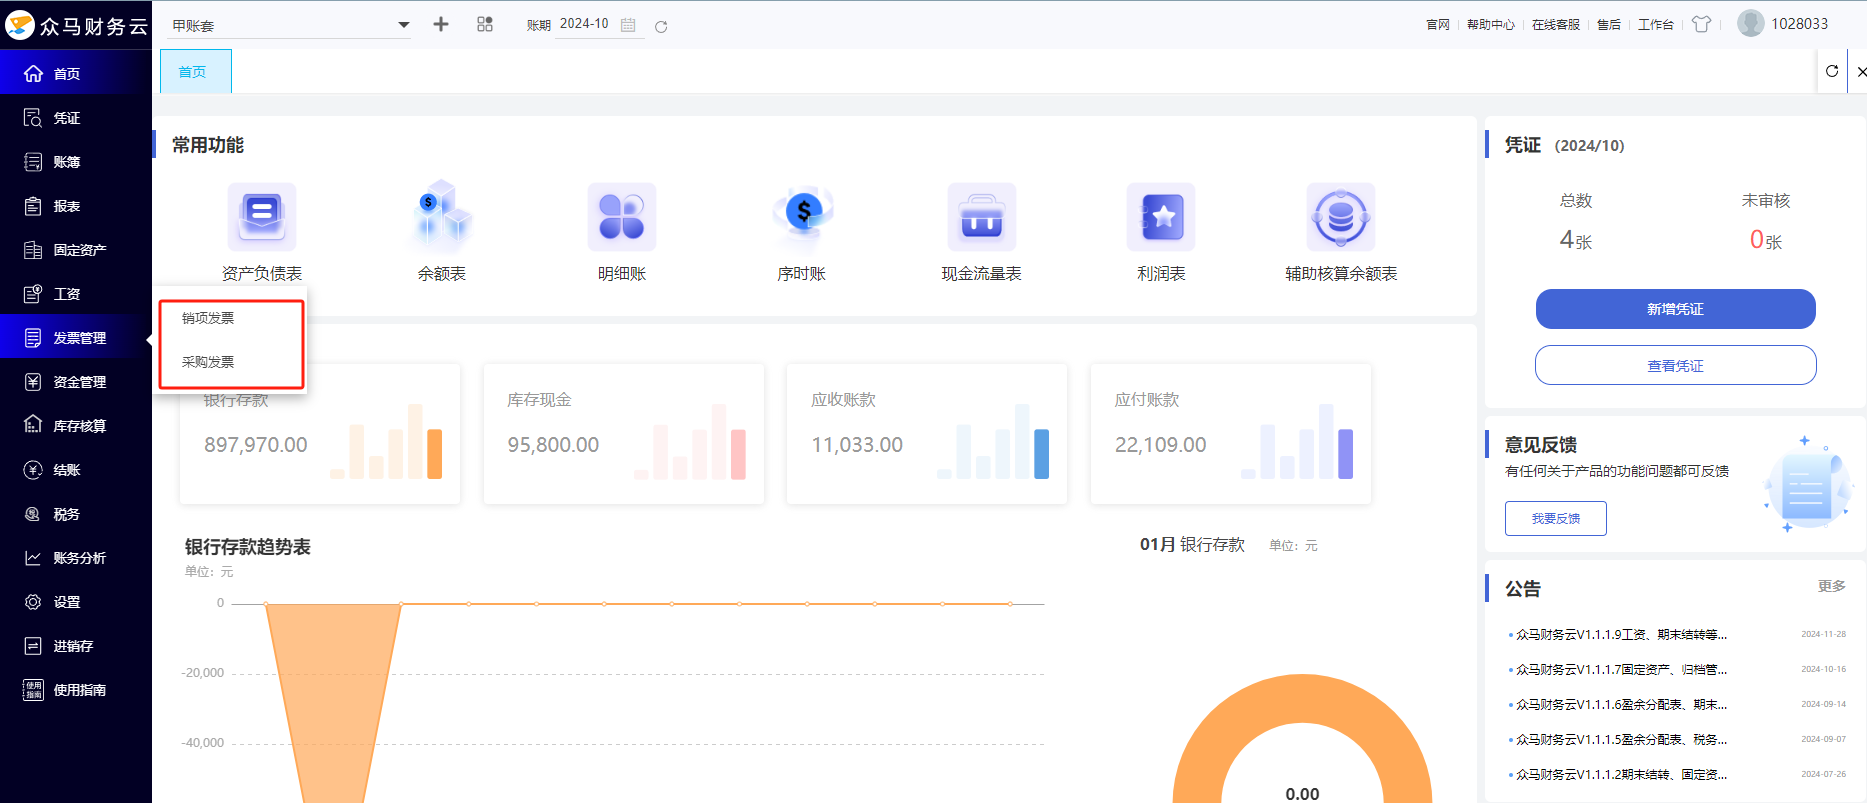This screenshot has width=1867, height=803.
Task: Open 固定资产 sidebar menu
Action: click(x=76, y=250)
